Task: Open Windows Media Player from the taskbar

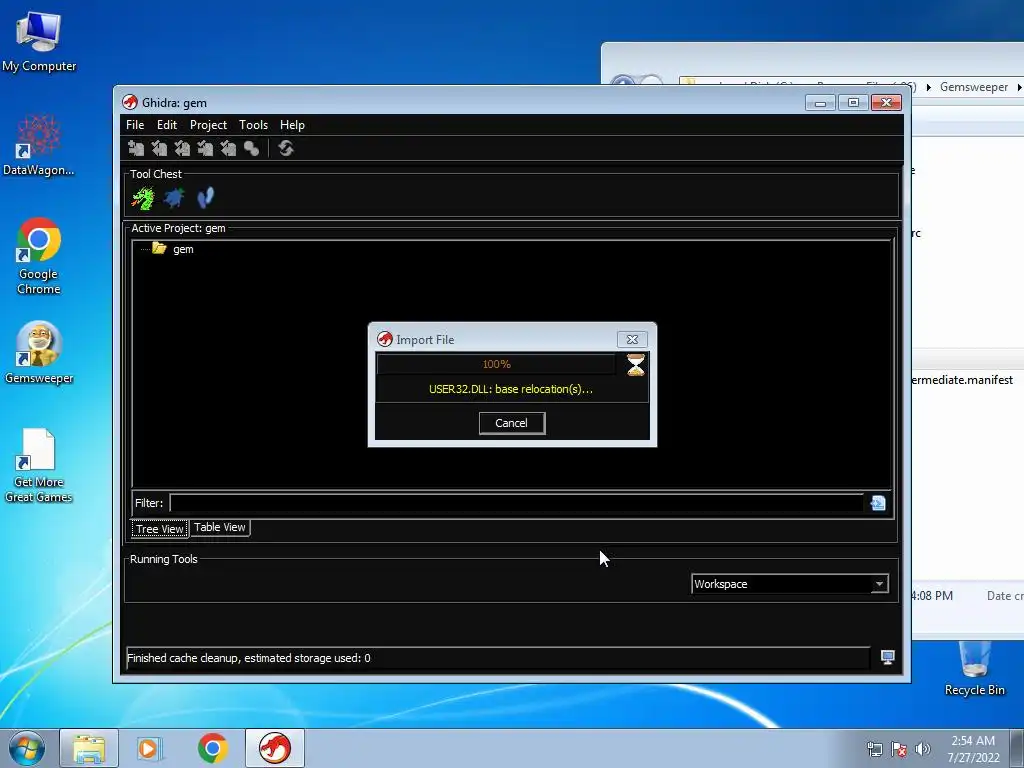Action: 150,748
